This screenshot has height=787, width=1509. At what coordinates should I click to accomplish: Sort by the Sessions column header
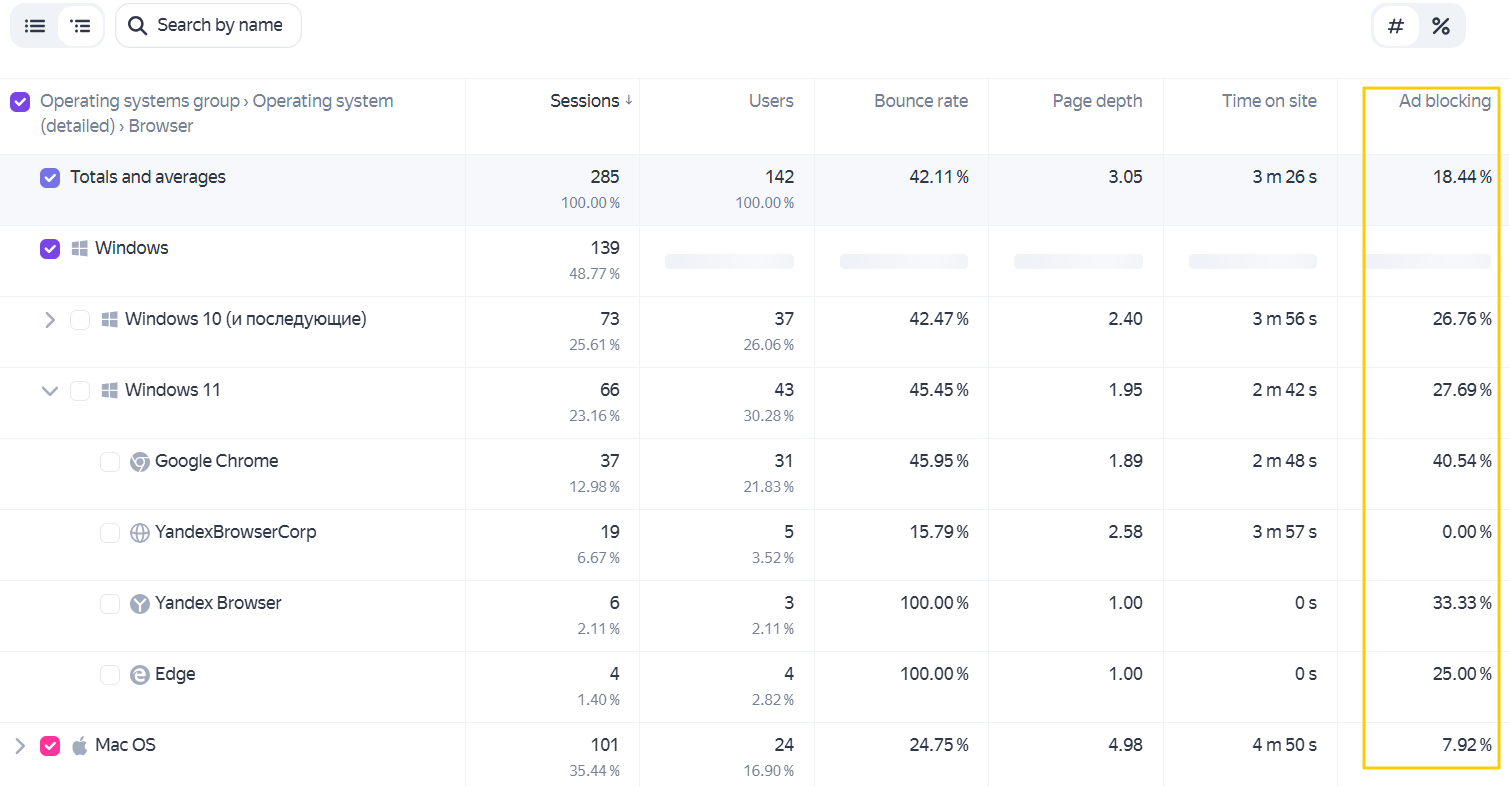585,101
